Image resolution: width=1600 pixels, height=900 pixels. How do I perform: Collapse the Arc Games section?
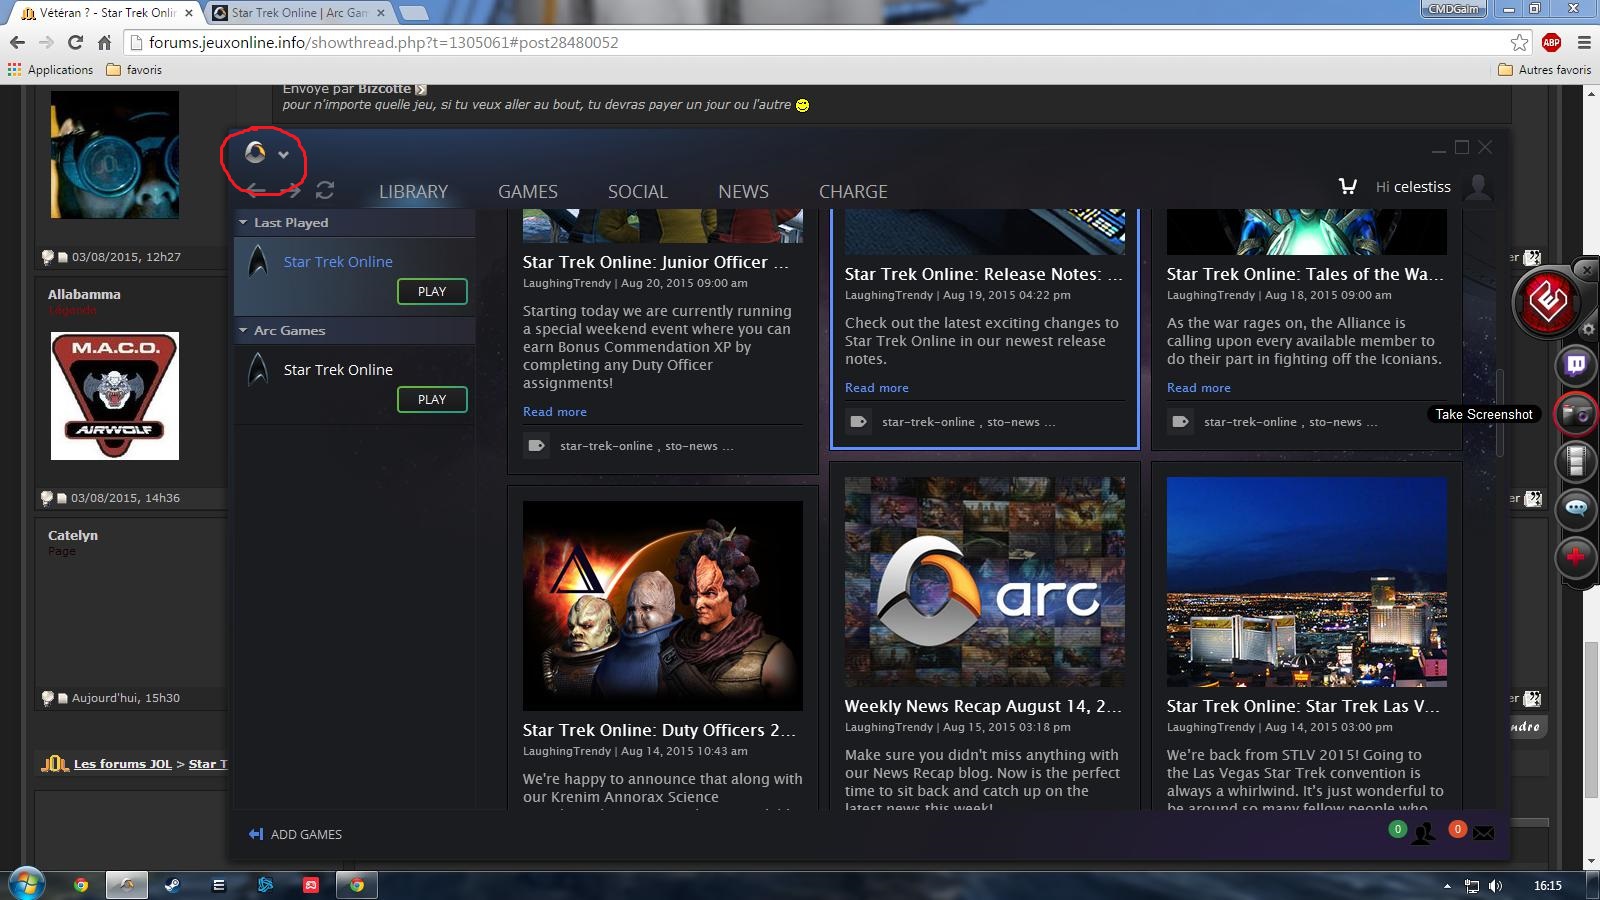(243, 330)
